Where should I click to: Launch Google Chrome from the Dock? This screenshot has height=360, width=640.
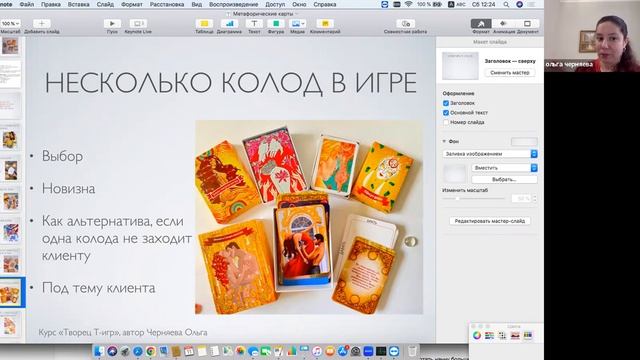click(151, 351)
